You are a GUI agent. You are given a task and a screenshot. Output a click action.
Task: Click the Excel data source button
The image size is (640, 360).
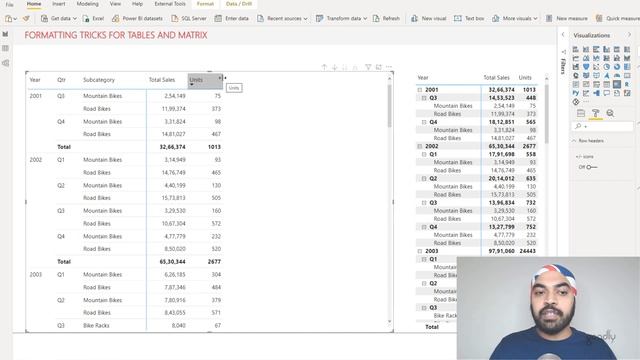(x=93, y=18)
